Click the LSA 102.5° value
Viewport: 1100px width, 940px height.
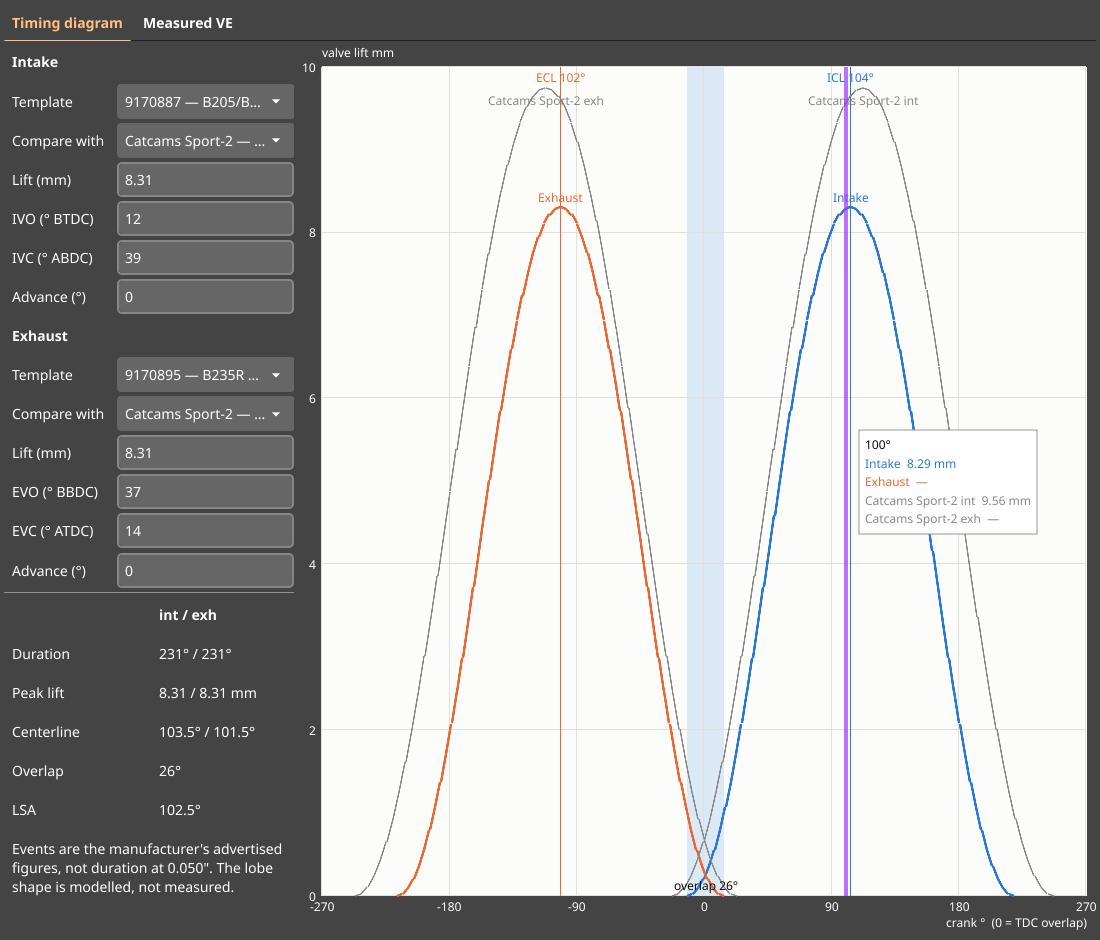(x=180, y=810)
